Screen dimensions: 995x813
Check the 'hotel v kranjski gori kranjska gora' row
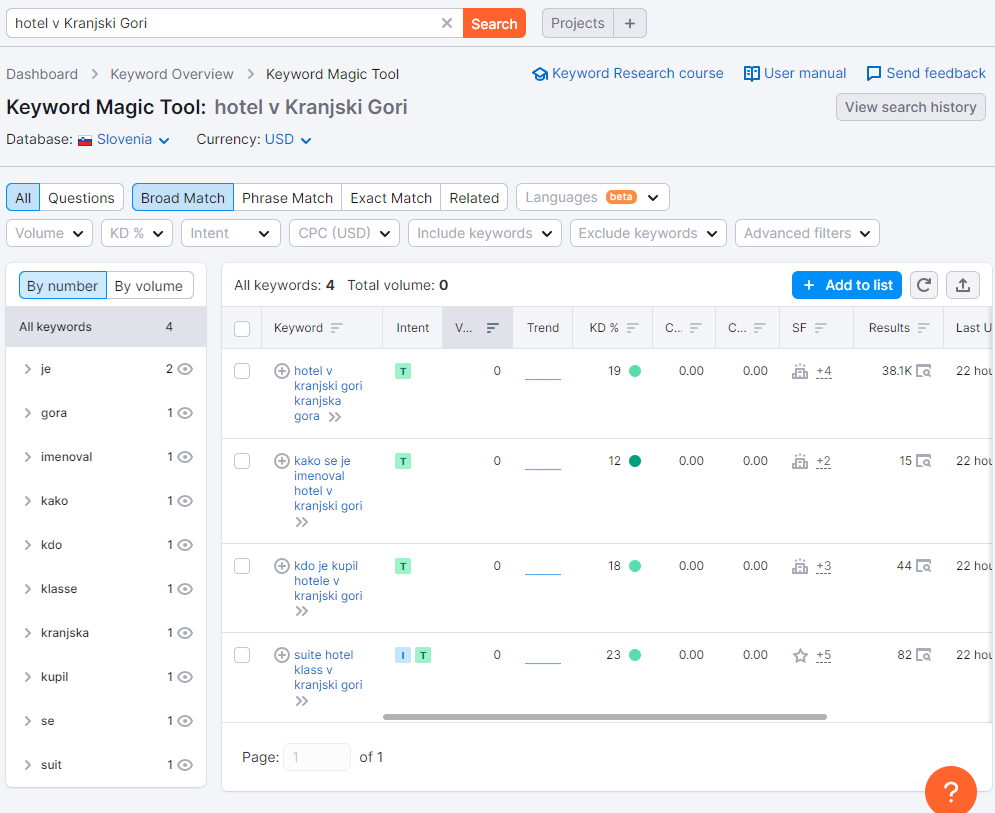point(242,371)
